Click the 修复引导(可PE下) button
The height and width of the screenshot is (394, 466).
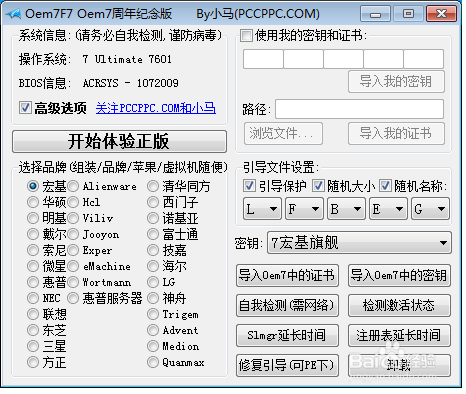287,365
